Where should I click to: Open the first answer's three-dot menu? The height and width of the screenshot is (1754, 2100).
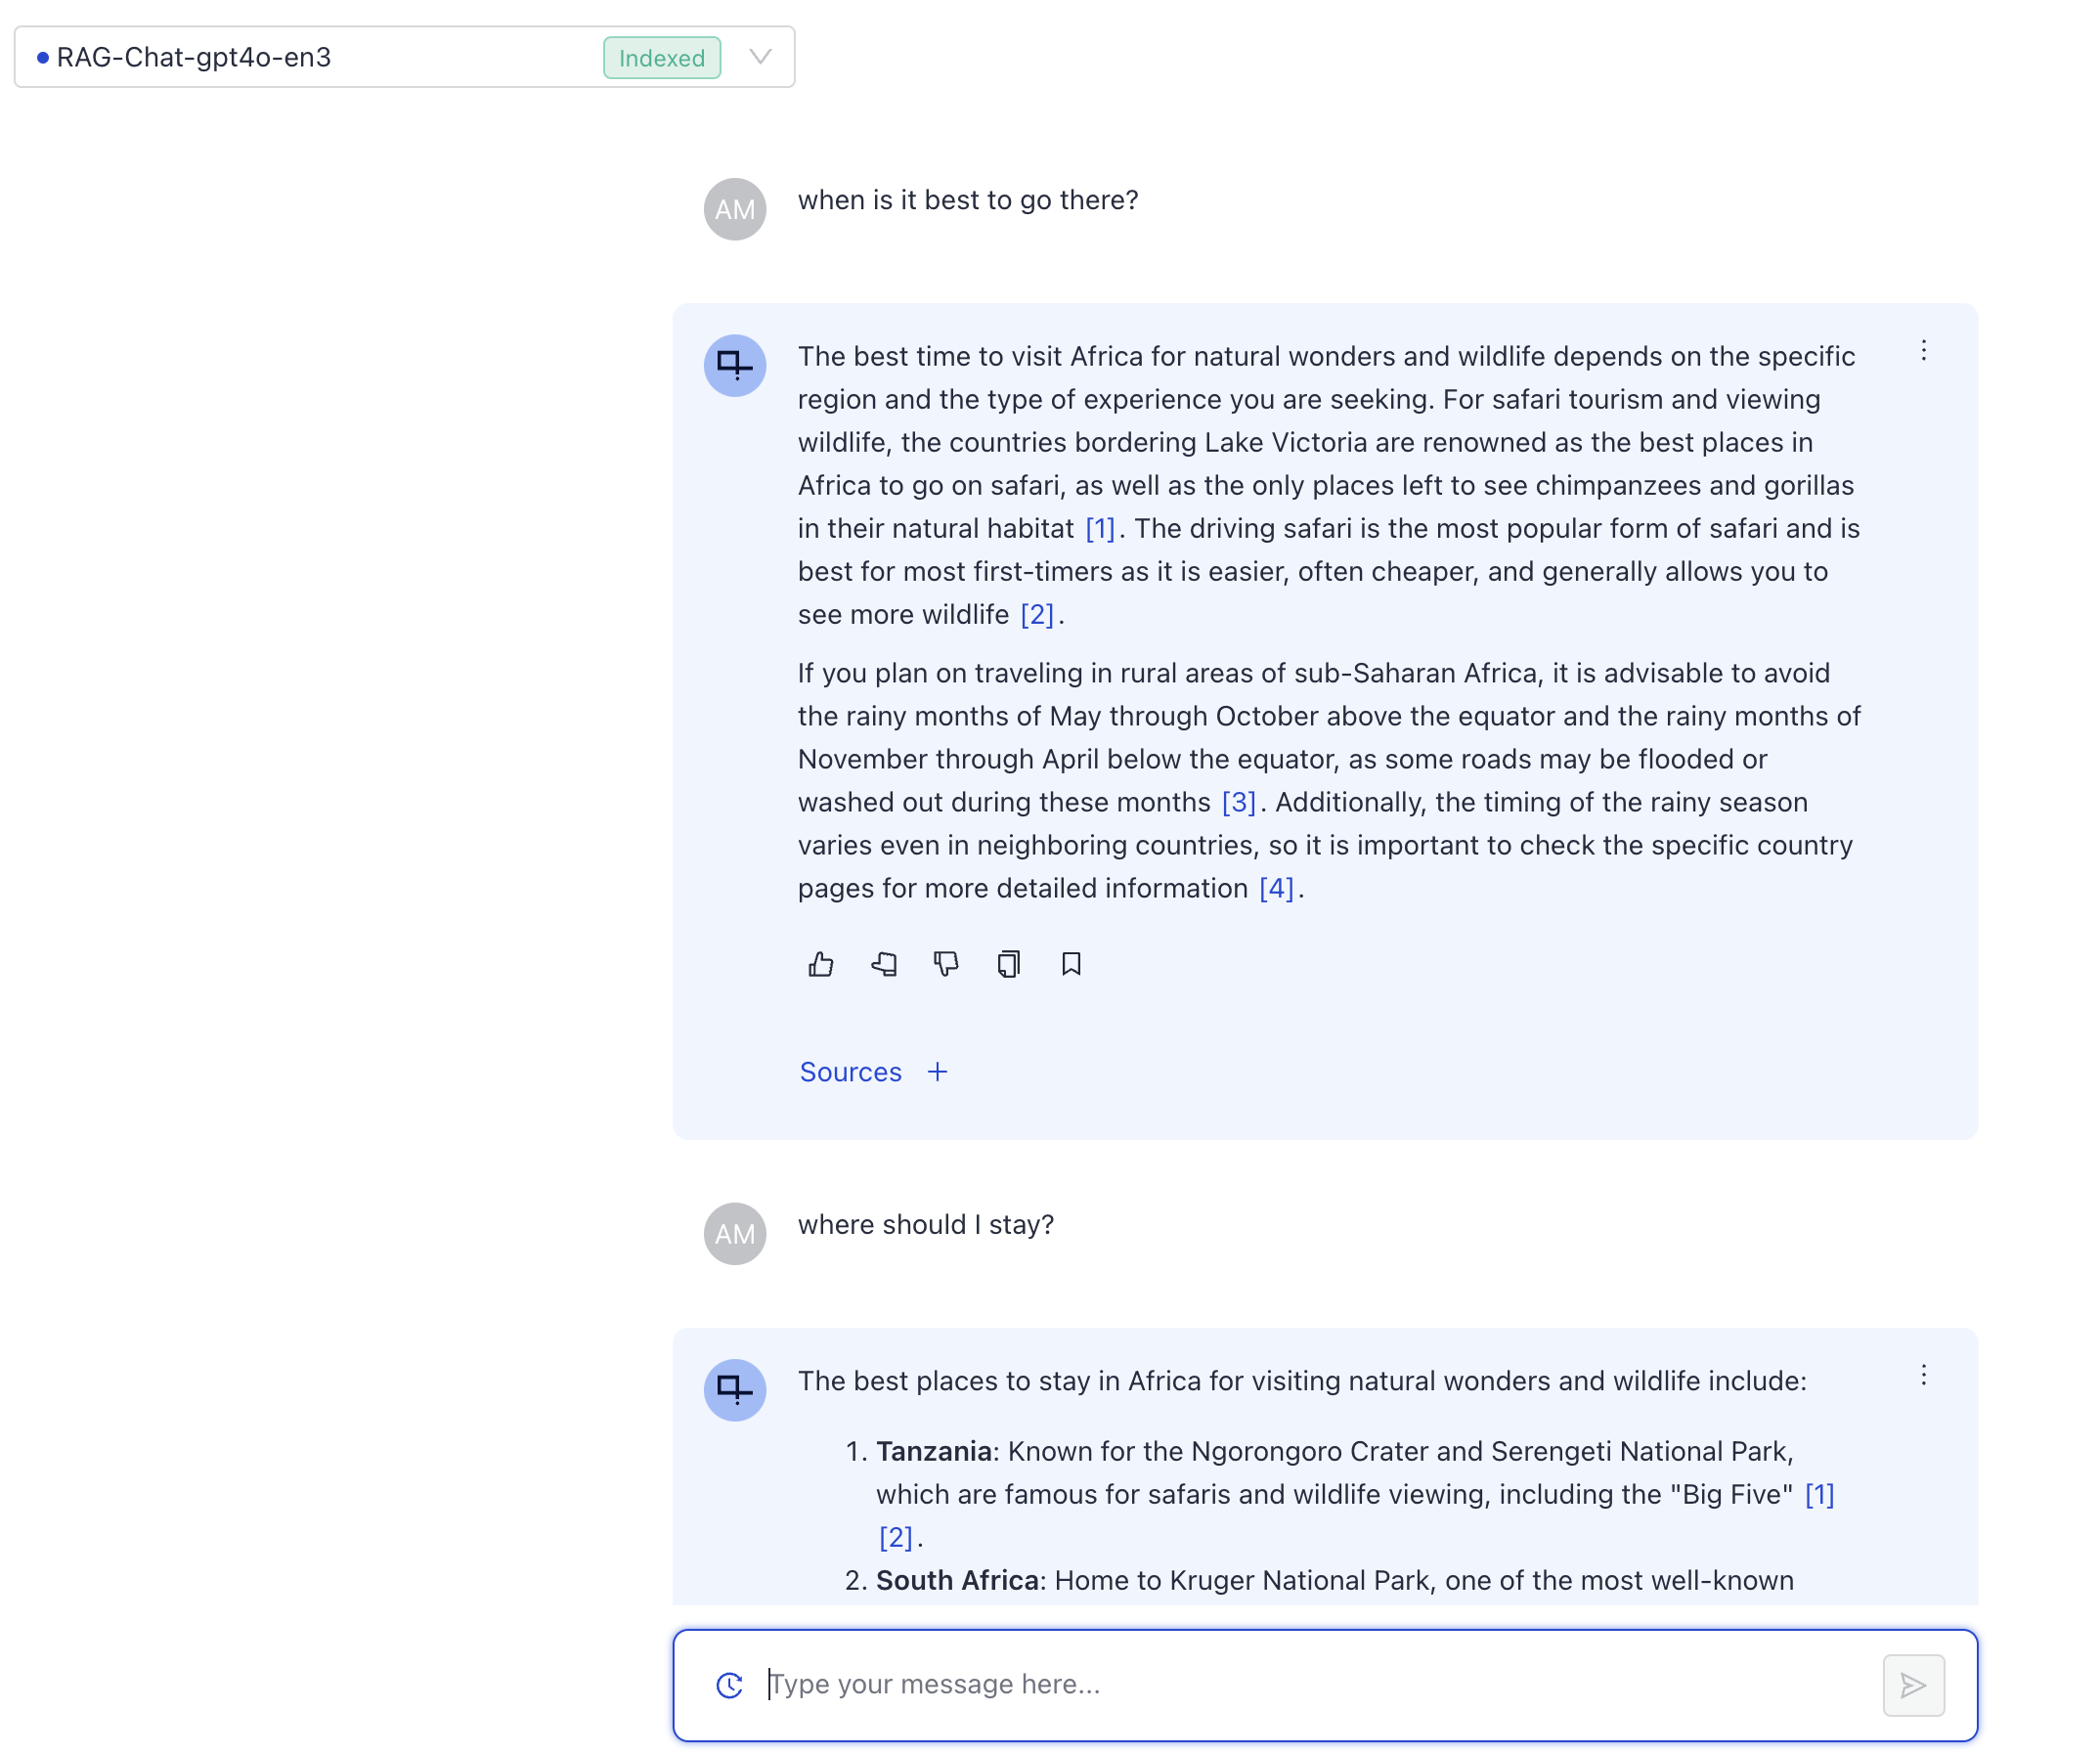tap(1923, 351)
